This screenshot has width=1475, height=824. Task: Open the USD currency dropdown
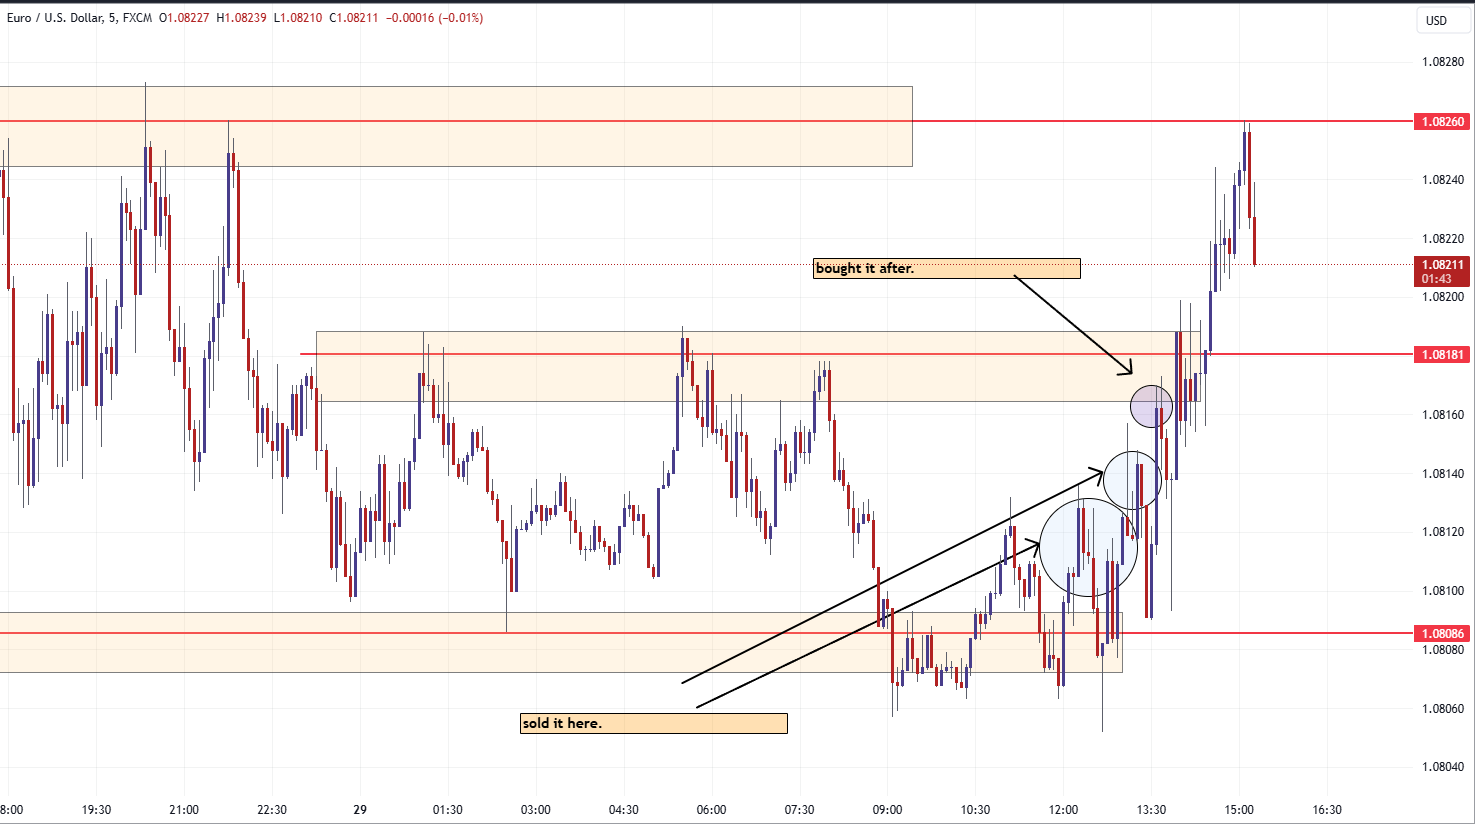point(1436,20)
